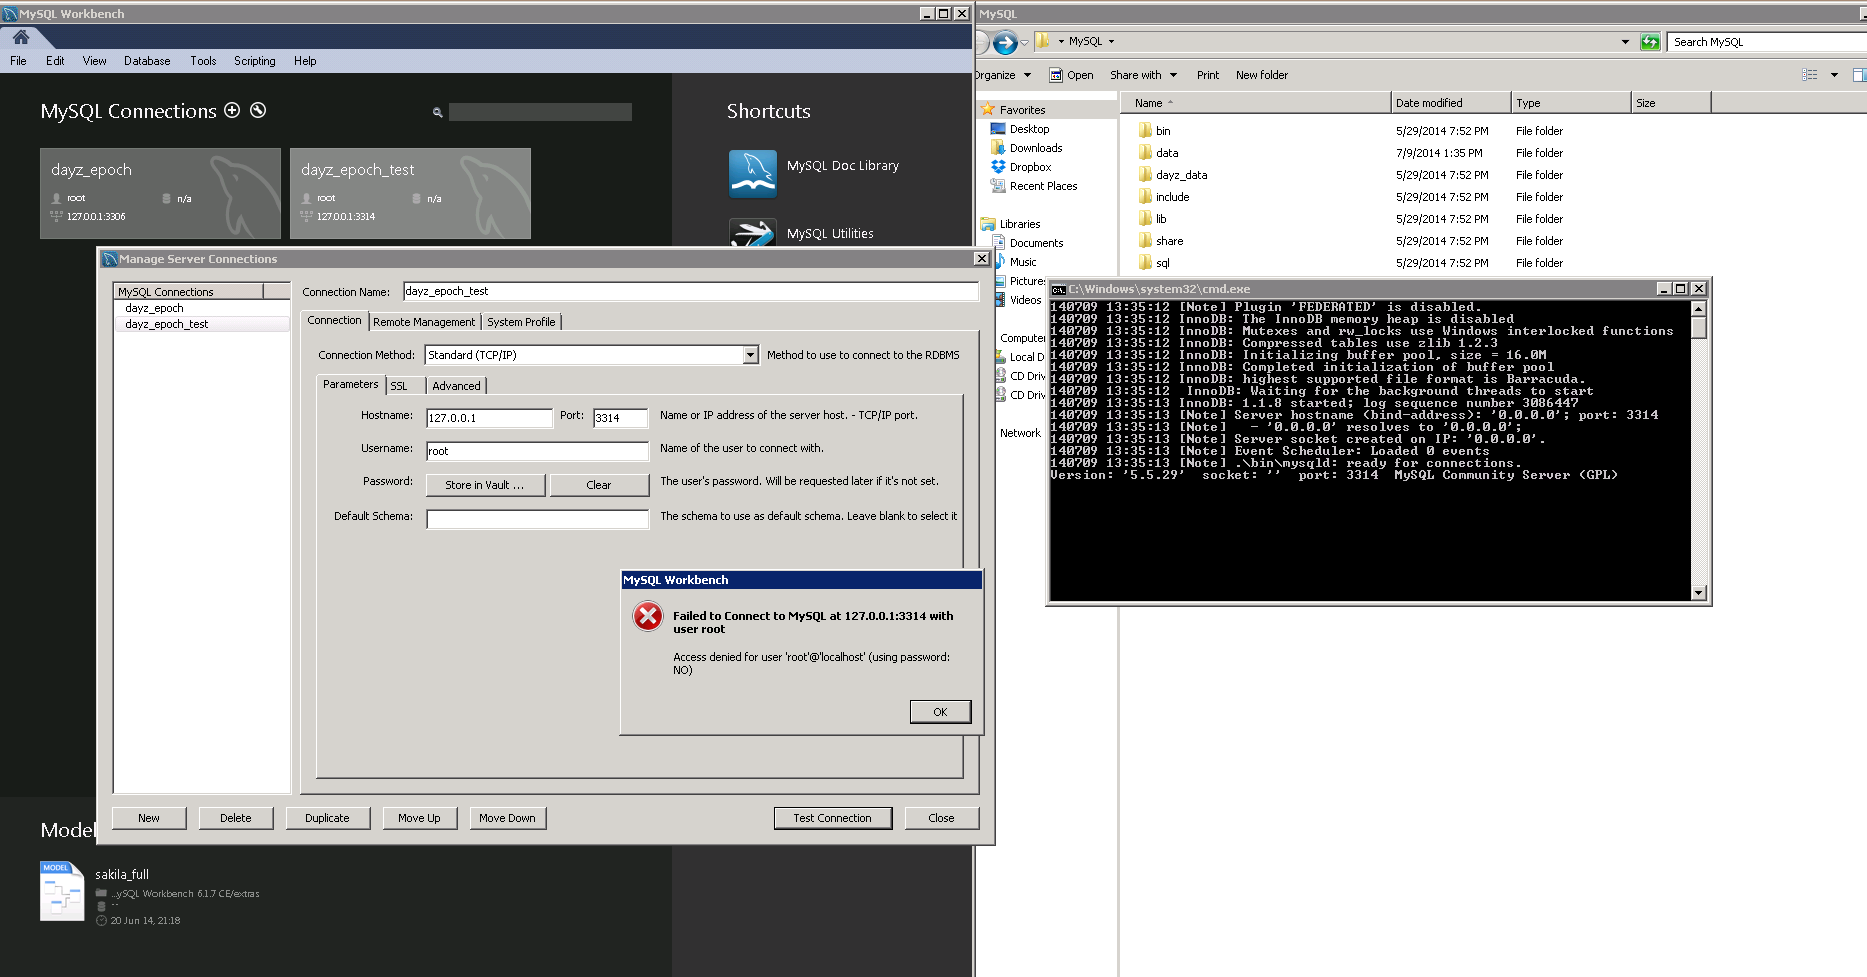This screenshot has width=1867, height=977.
Task: Click cmd.exe window title icon
Action: [1058, 289]
